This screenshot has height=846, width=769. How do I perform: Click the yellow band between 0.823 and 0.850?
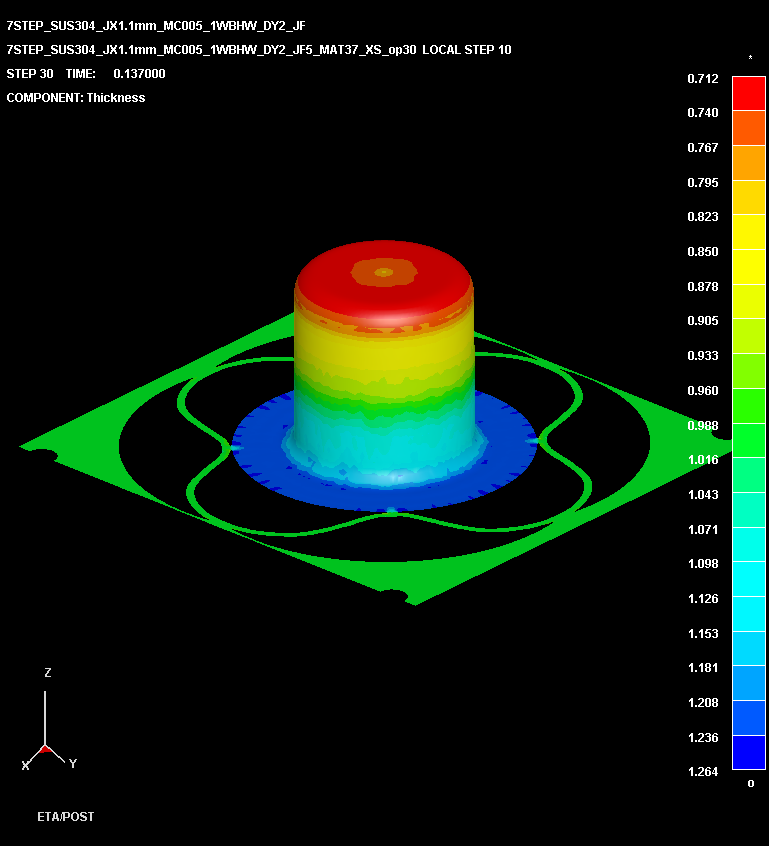click(748, 232)
